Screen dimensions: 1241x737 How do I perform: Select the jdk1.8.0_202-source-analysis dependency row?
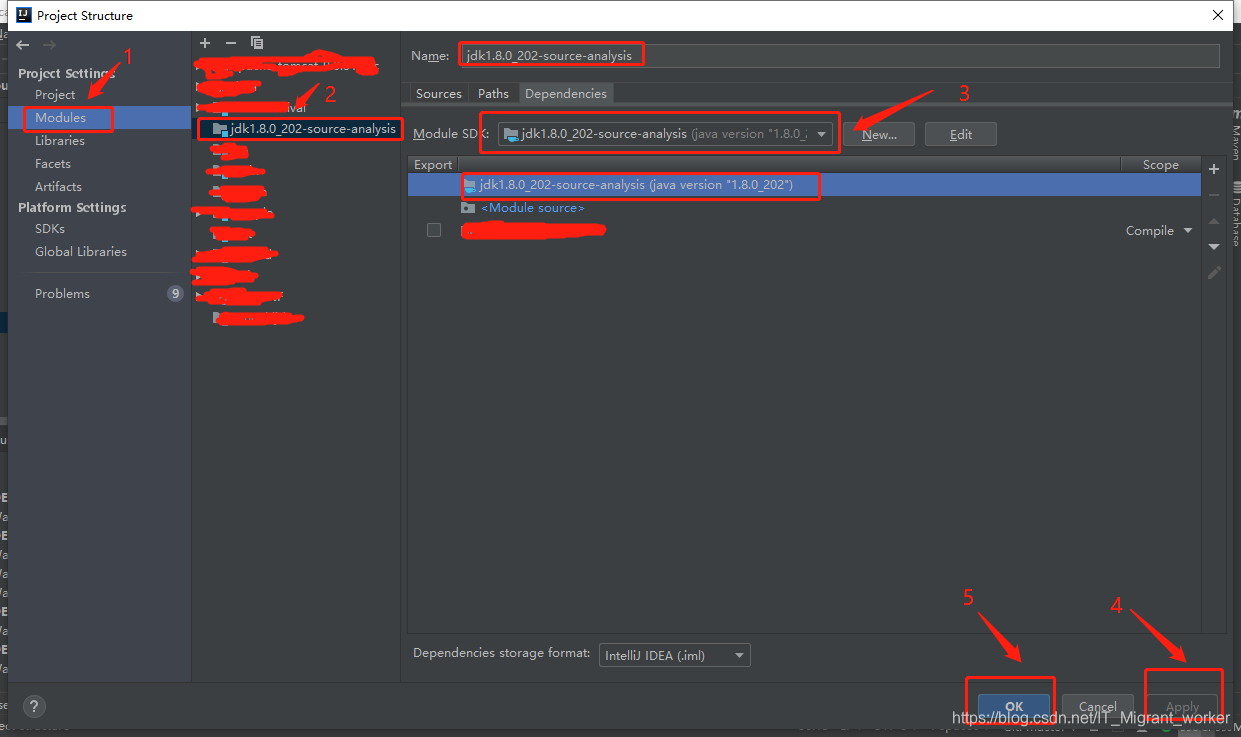[x=804, y=185]
